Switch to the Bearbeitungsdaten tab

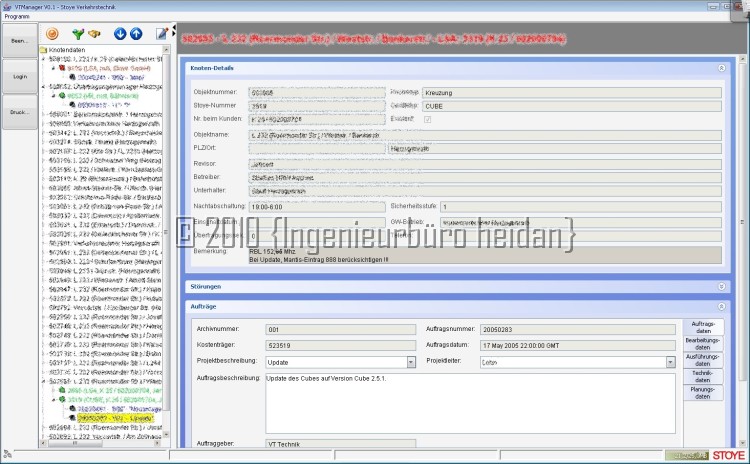click(x=702, y=343)
